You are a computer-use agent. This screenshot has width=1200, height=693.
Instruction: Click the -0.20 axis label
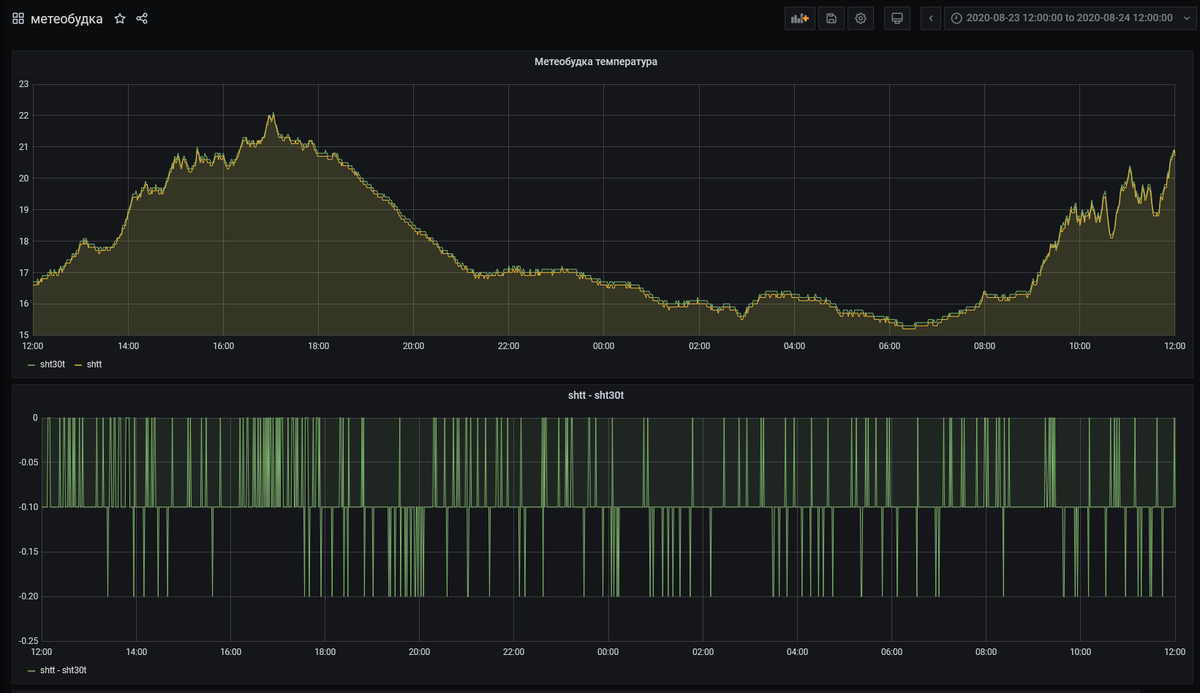pyautogui.click(x=26, y=597)
